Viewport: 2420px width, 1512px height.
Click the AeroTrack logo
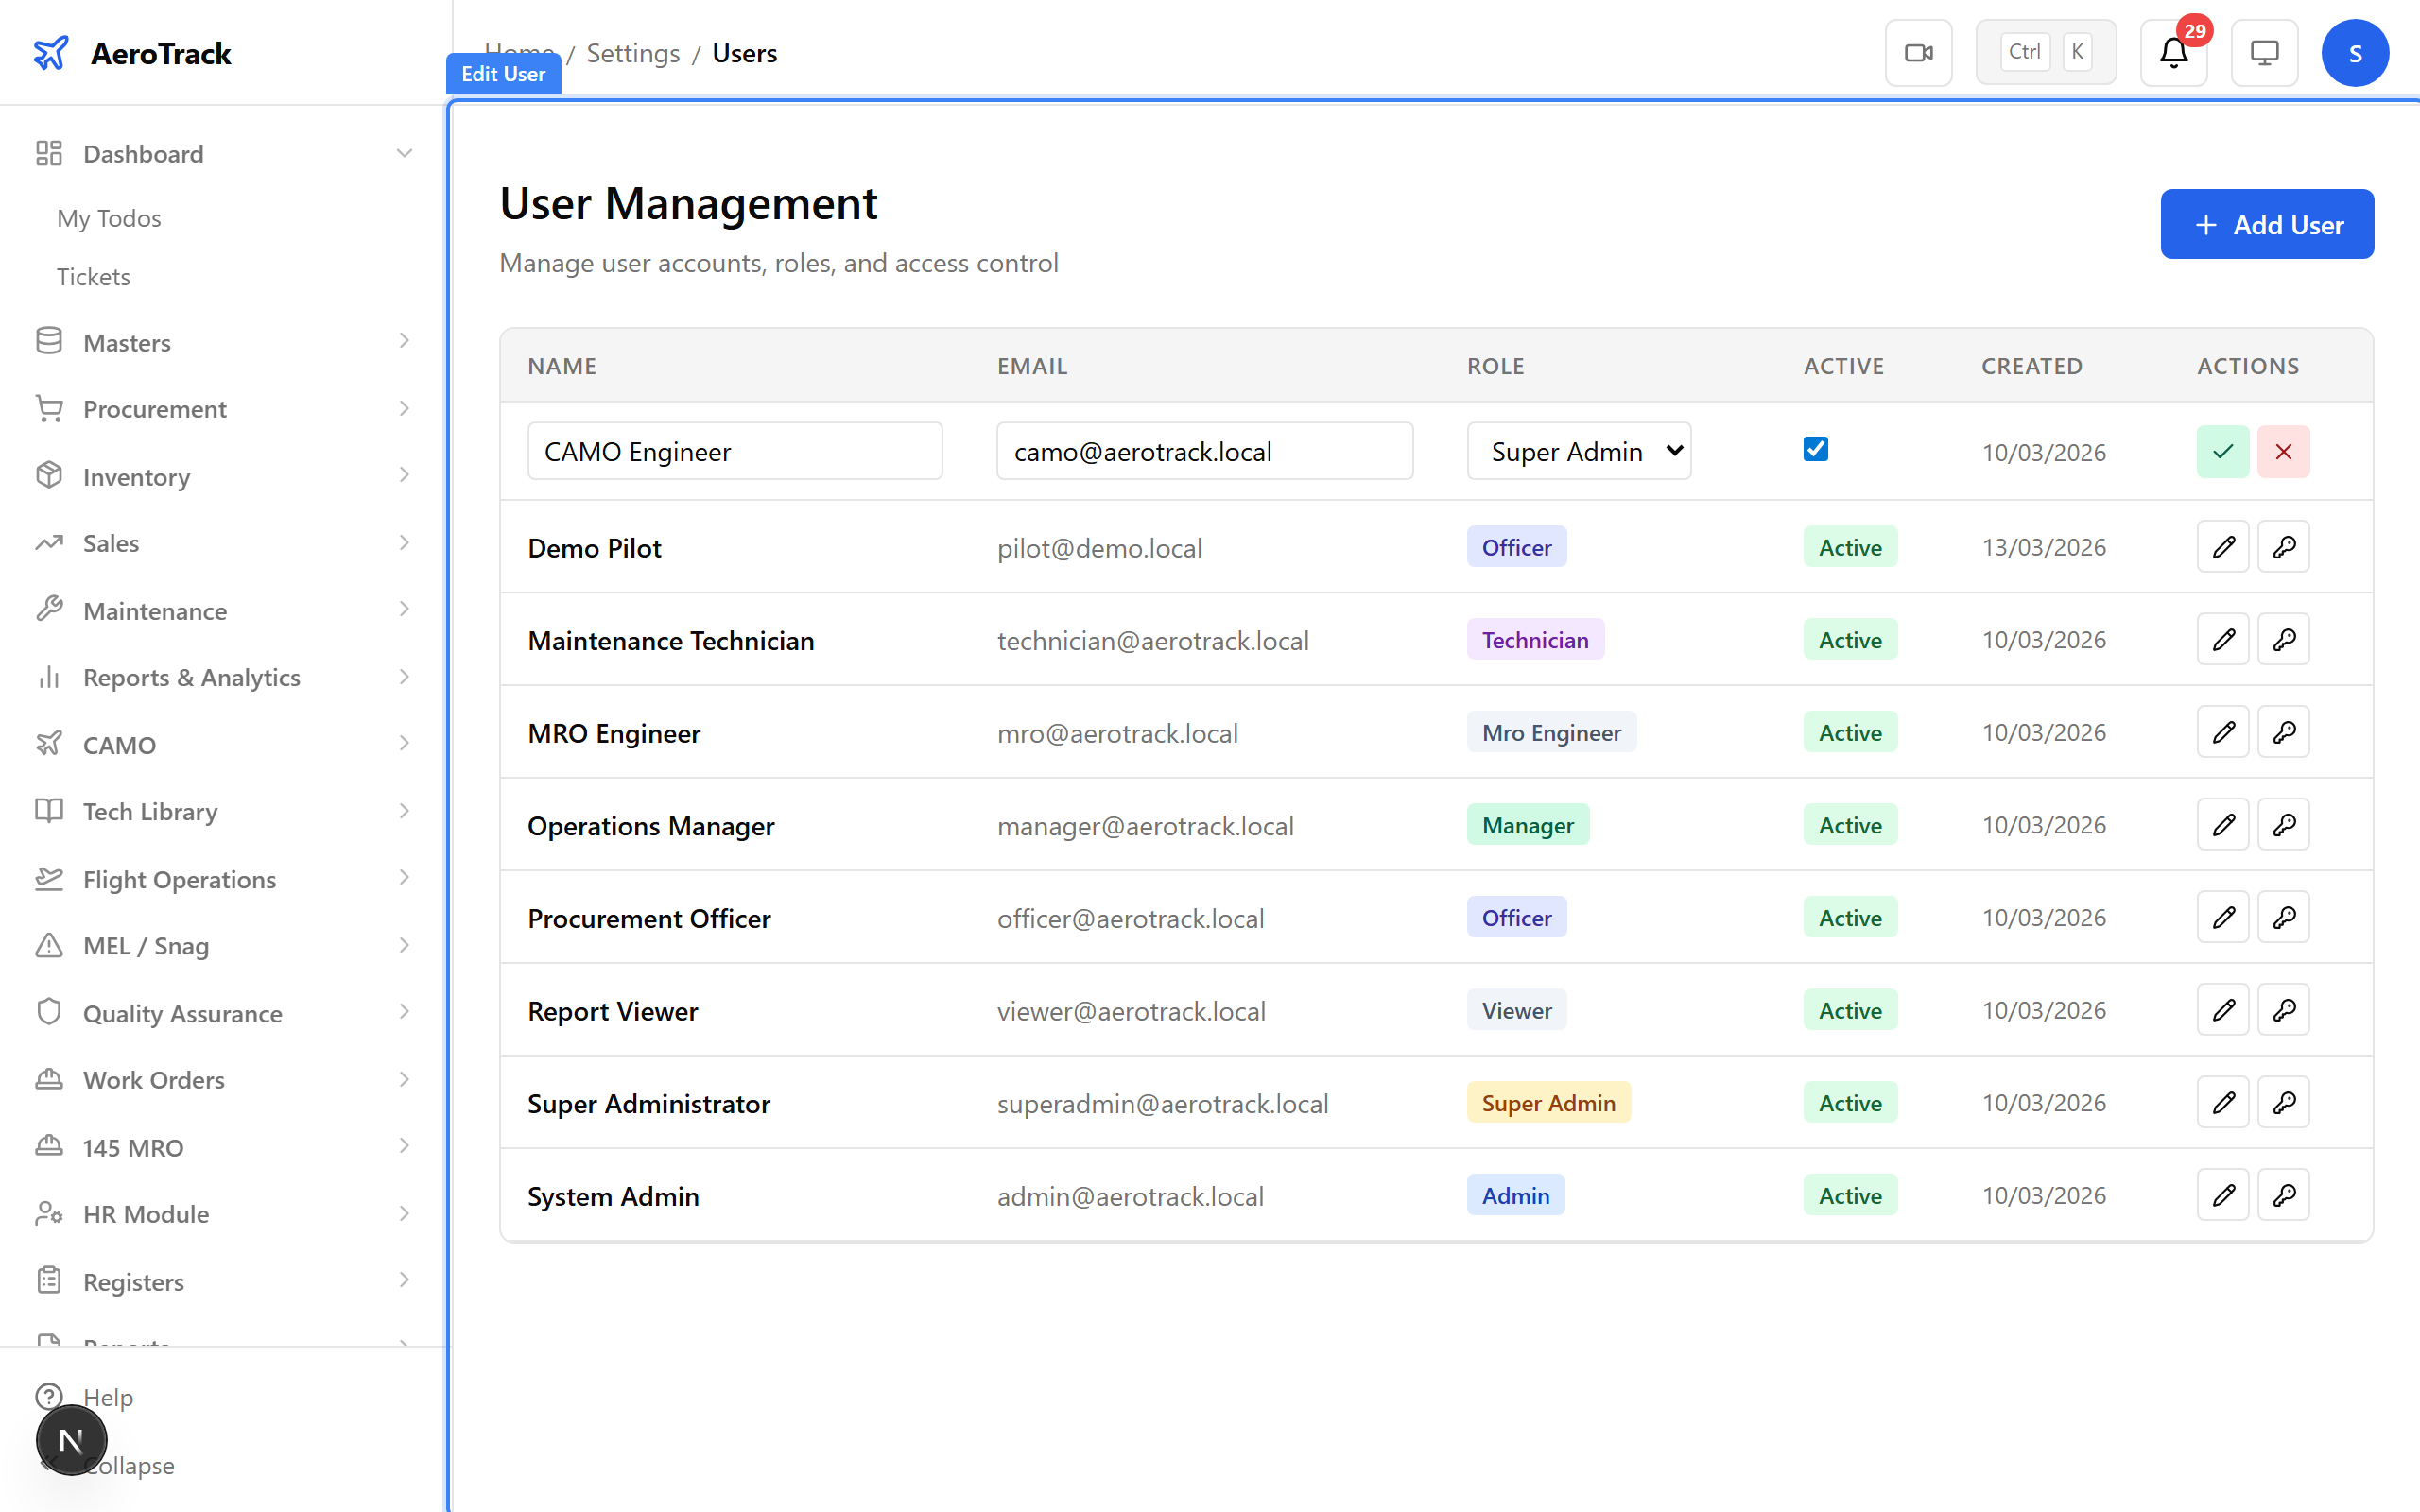pyautogui.click(x=131, y=53)
